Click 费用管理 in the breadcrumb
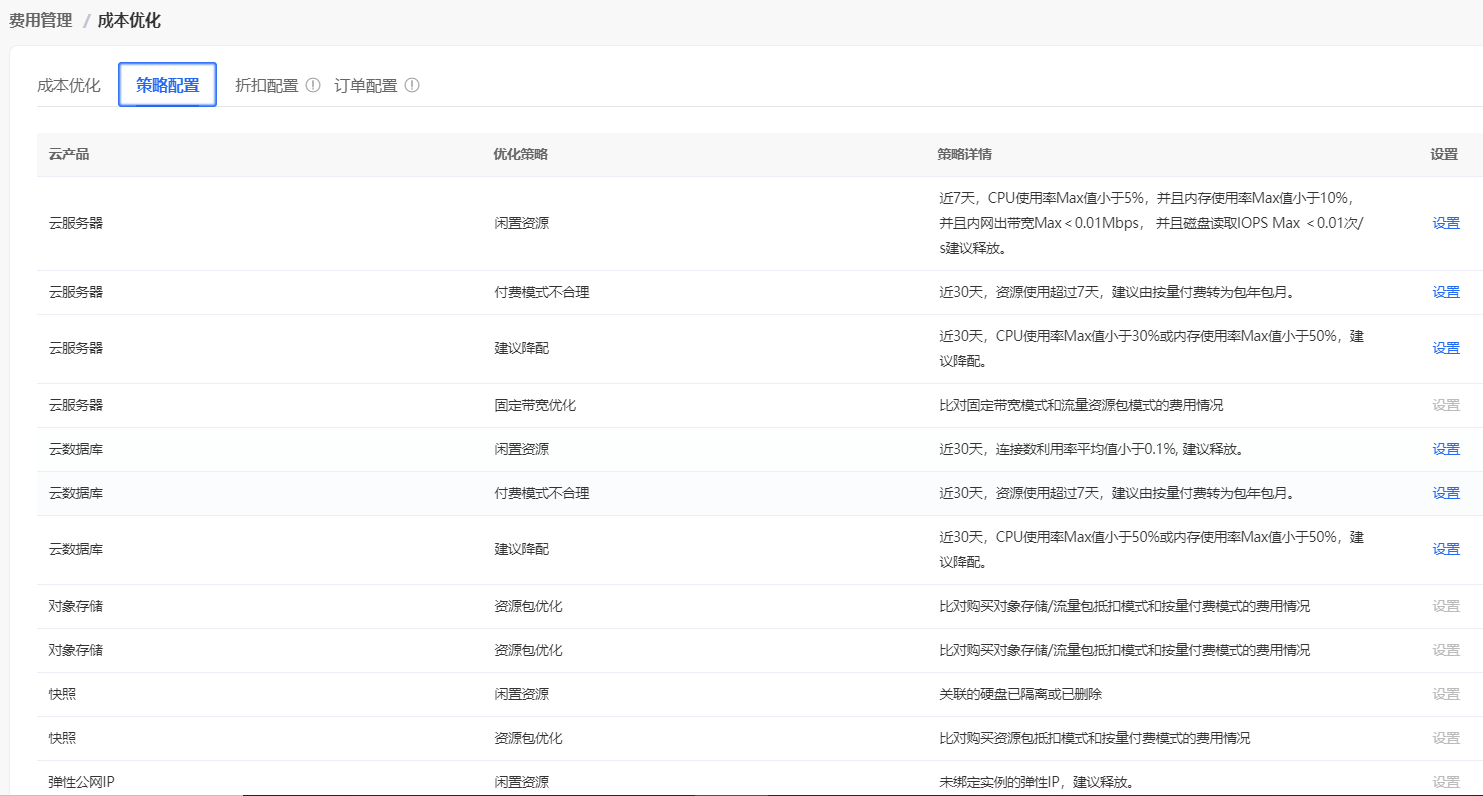 (x=41, y=20)
